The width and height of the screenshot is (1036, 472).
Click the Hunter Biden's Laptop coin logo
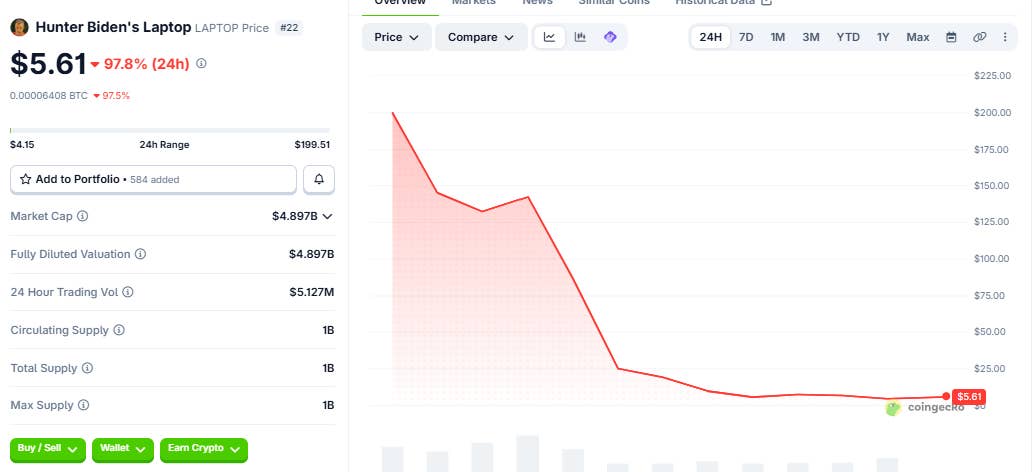pyautogui.click(x=19, y=27)
